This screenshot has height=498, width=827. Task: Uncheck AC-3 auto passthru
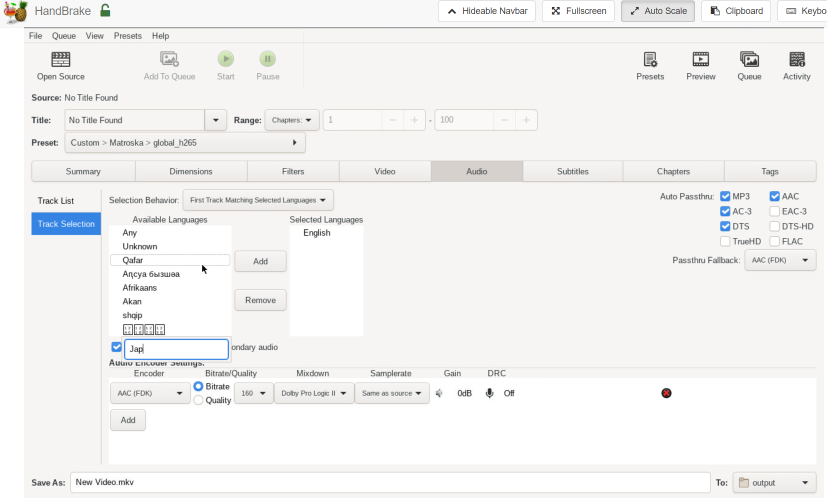coord(725,211)
